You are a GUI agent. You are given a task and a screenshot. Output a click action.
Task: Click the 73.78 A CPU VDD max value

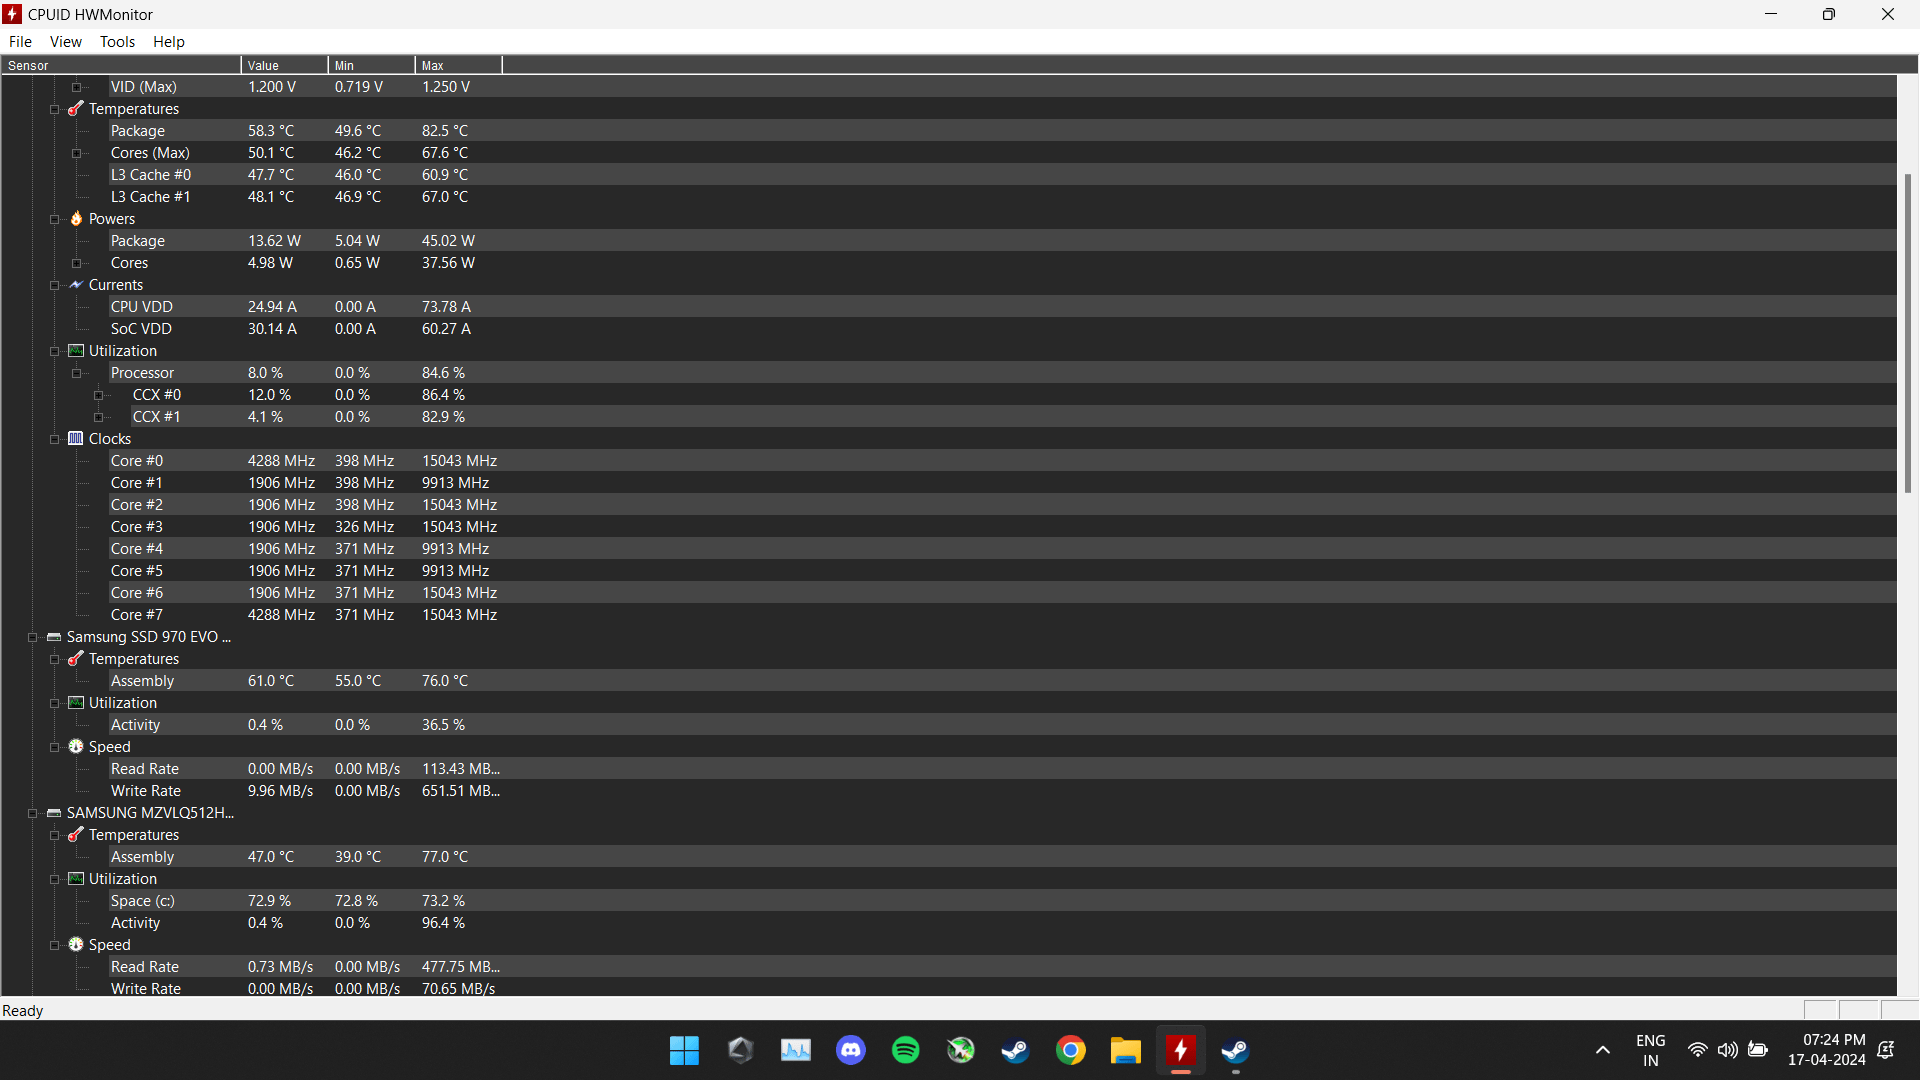tap(446, 307)
